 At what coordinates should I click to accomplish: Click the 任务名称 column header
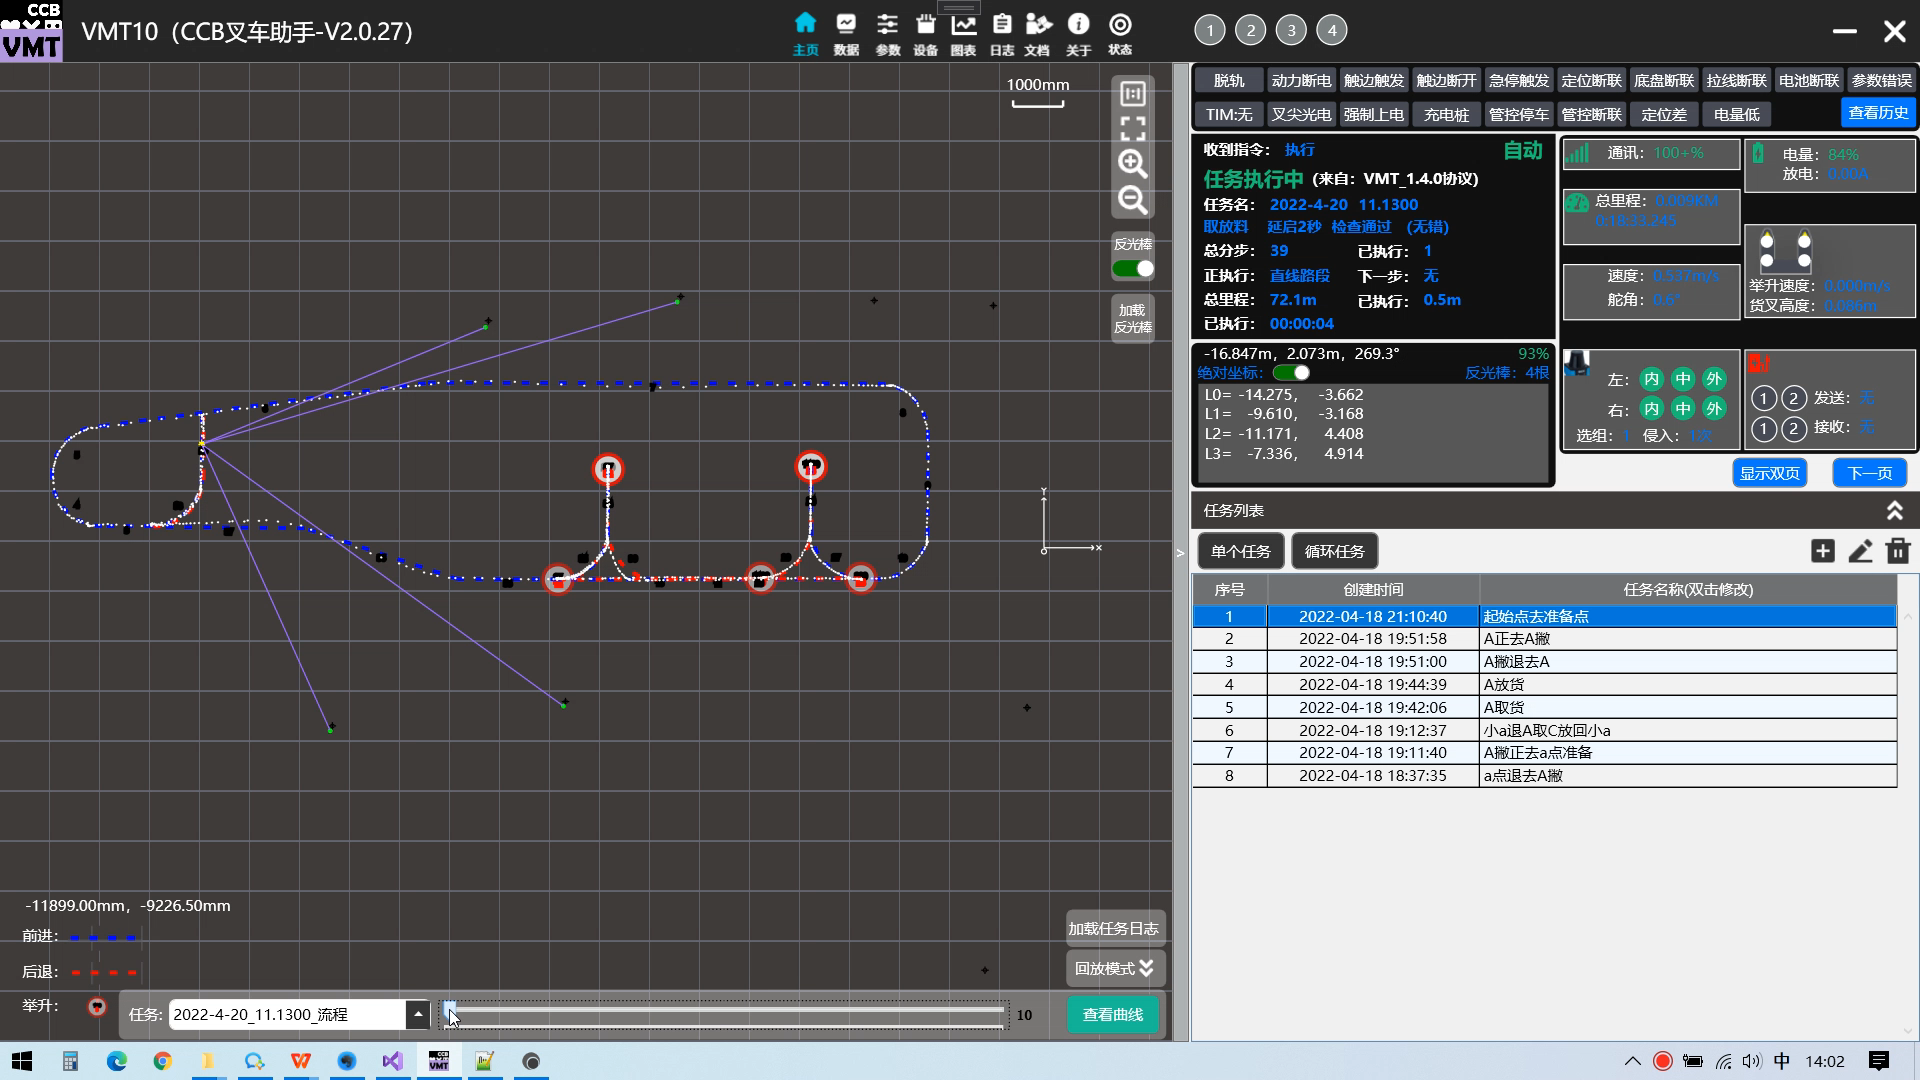tap(1688, 589)
